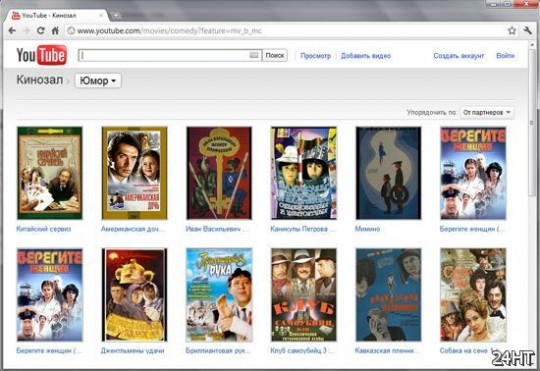Go to browser home page icon
Image resolution: width=540 pixels, height=371 pixels.
coord(55,31)
